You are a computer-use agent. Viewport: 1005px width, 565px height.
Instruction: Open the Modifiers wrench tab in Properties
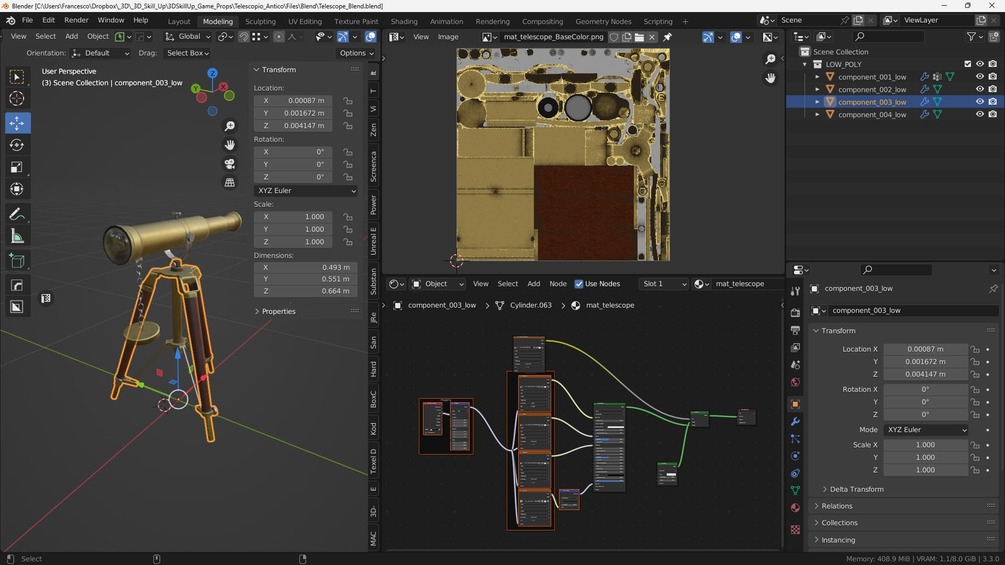795,422
